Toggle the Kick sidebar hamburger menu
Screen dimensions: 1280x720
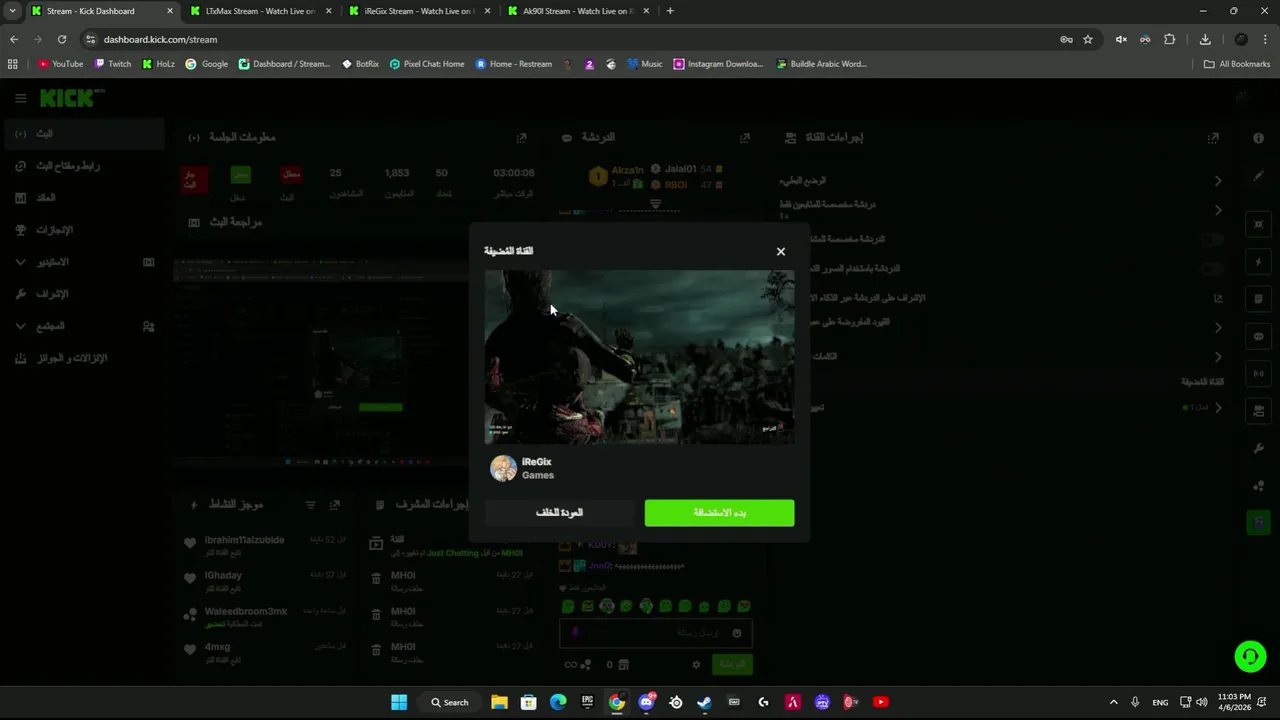click(x=20, y=98)
